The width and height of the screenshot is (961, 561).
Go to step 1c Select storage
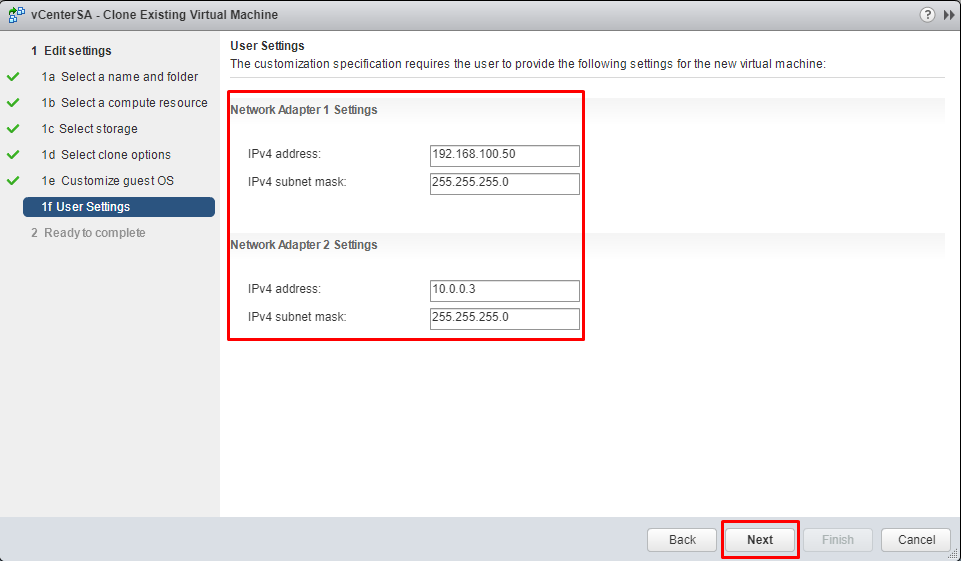coord(89,129)
